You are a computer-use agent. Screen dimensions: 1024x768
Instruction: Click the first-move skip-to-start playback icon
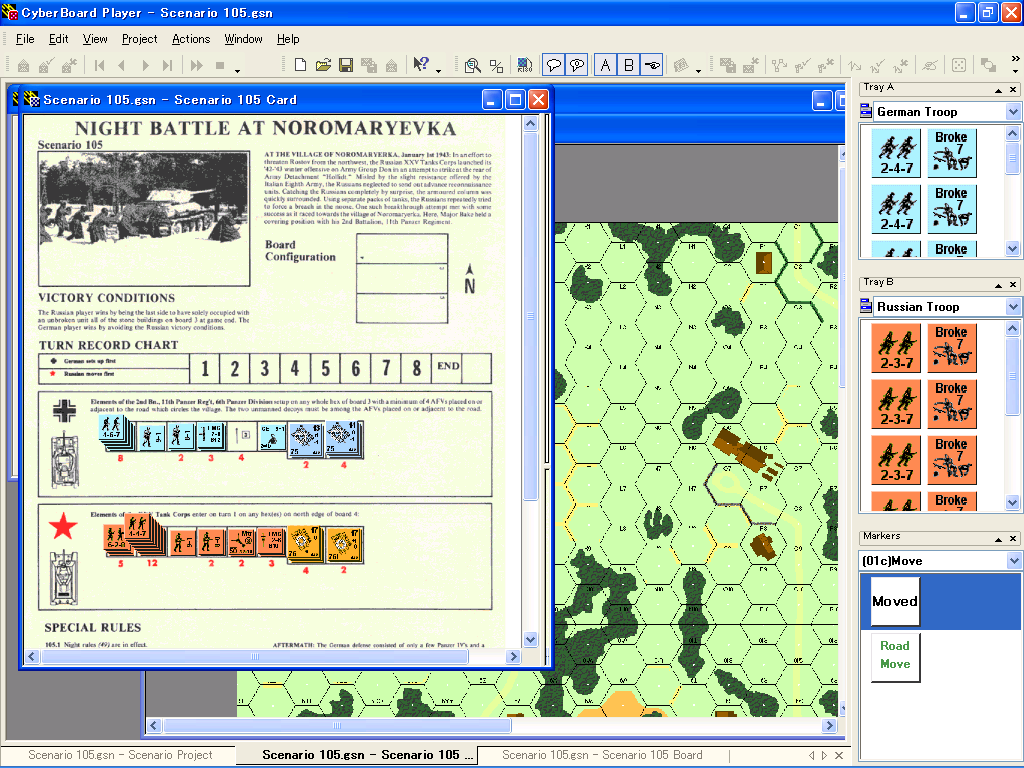pyautogui.click(x=99, y=65)
